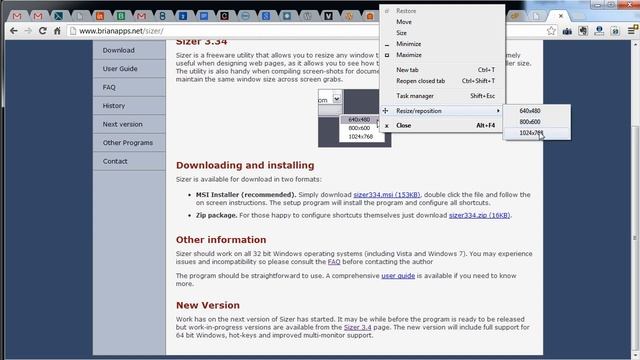Follow the FAQ link in Other information
This screenshot has height=360, width=640.
pos(334,262)
